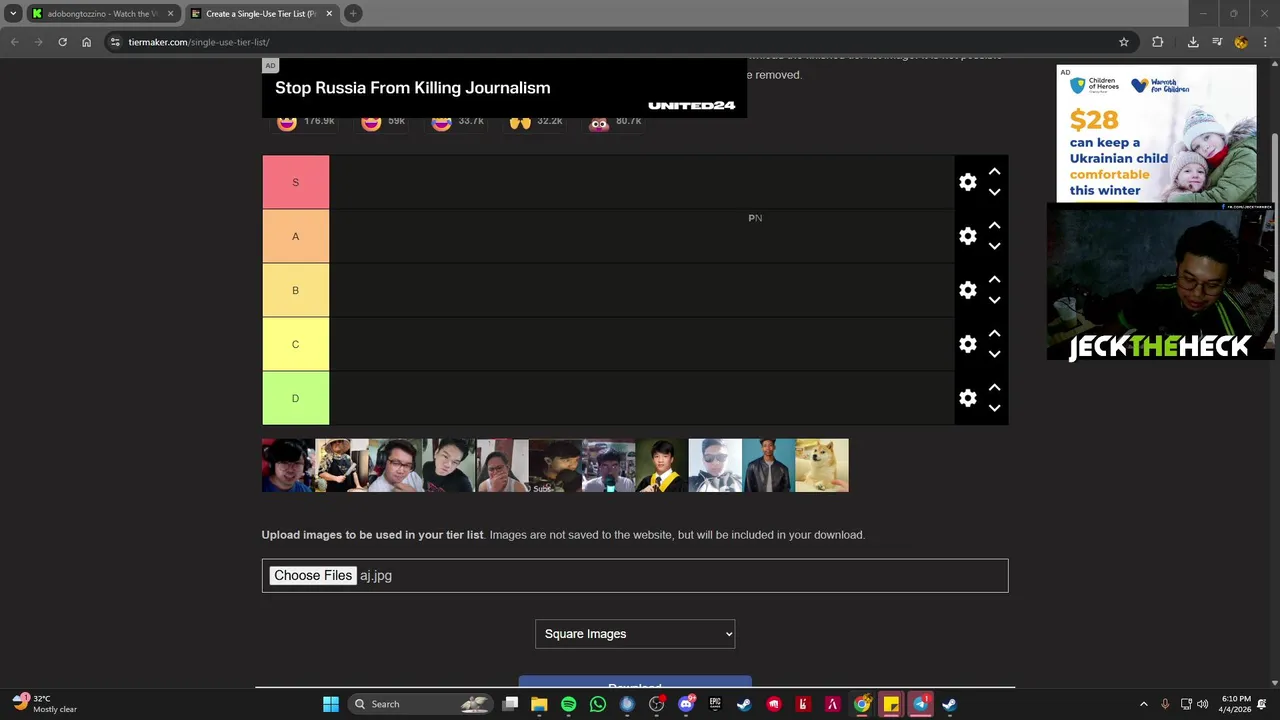
Task: Move C tier row up
Action: tap(994, 334)
